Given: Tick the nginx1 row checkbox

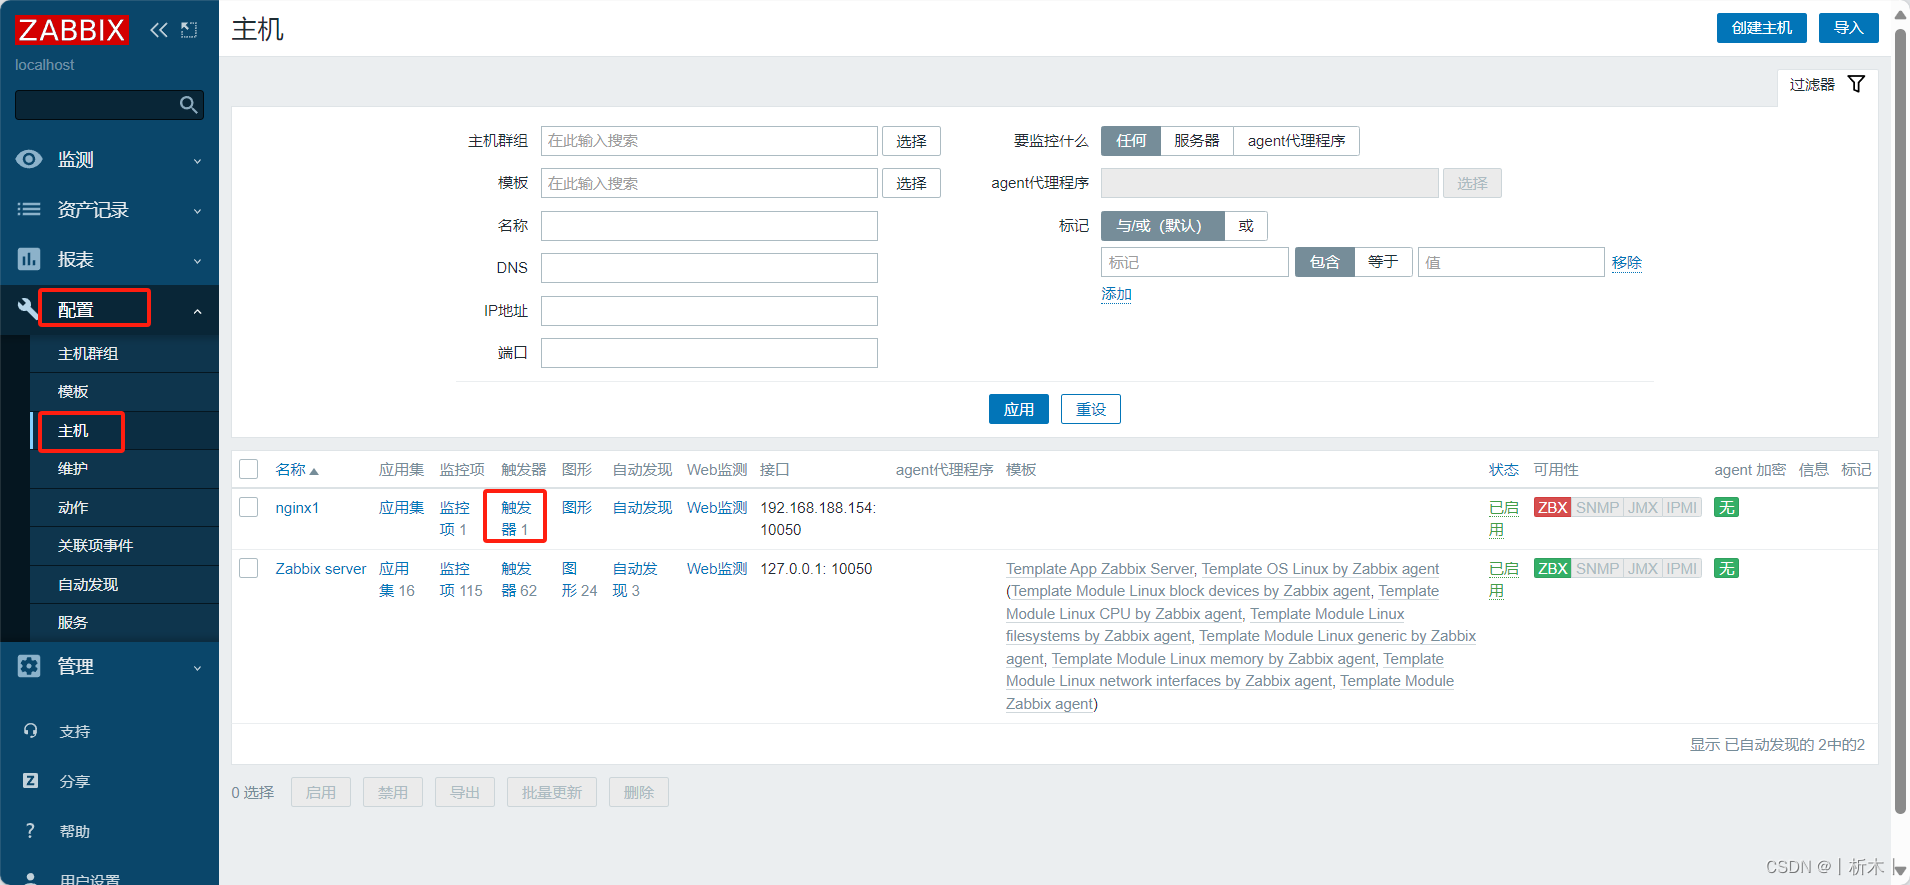Looking at the screenshot, I should tap(249, 508).
